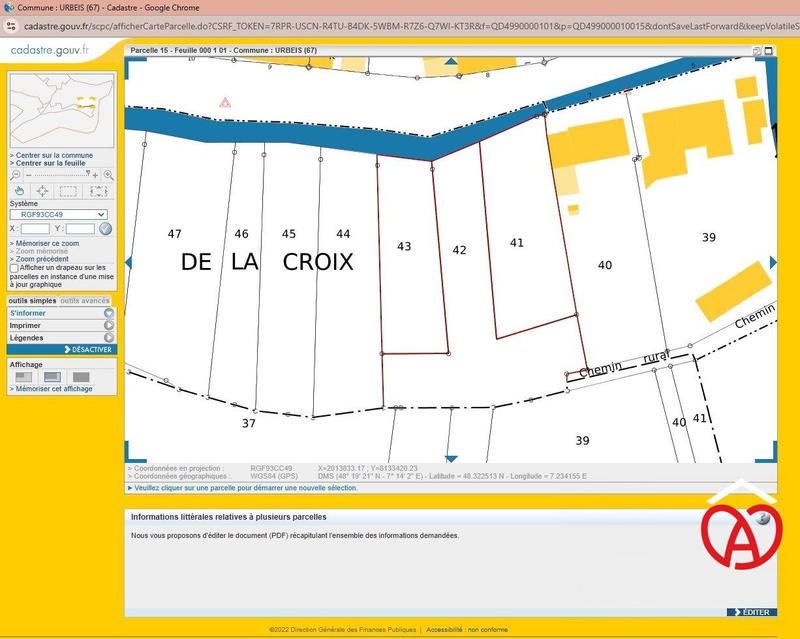This screenshot has width=800, height=639.
Task: Enable the flag display on parcels checkbox
Action: [13, 268]
